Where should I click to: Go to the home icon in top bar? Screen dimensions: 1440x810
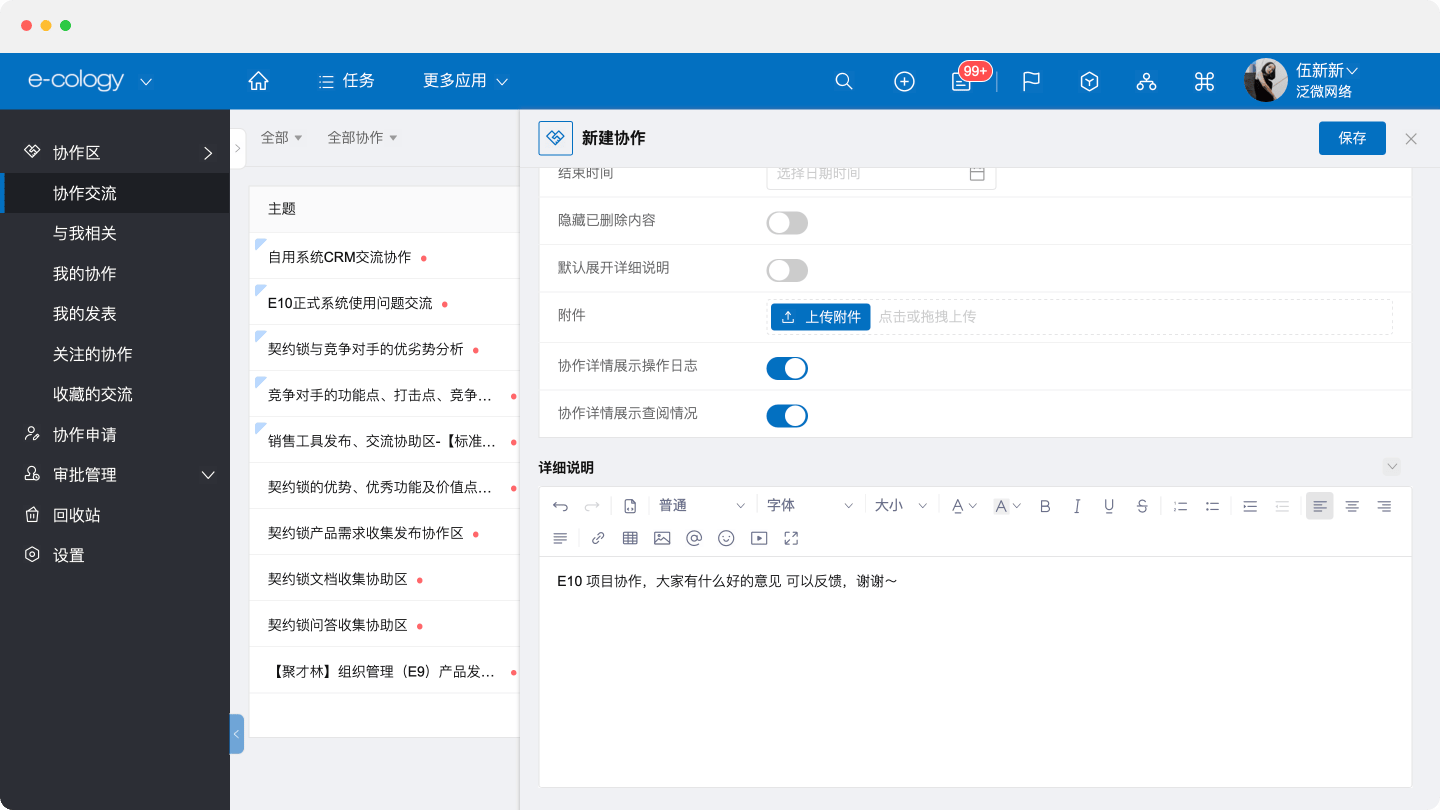(x=258, y=81)
